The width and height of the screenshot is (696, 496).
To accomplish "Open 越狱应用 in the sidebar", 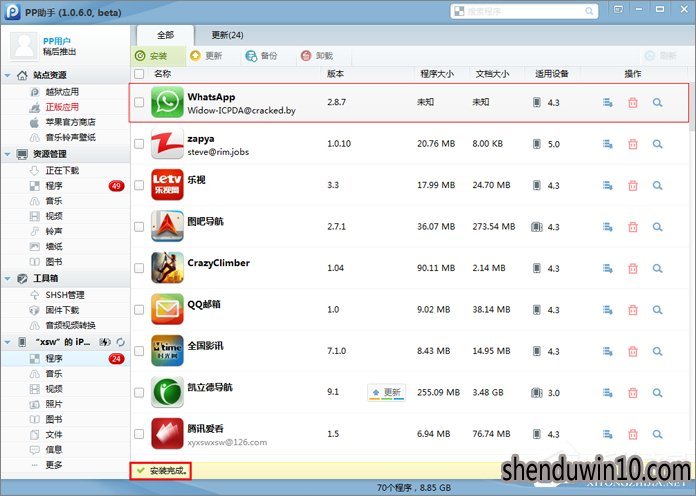I will pyautogui.click(x=62, y=92).
